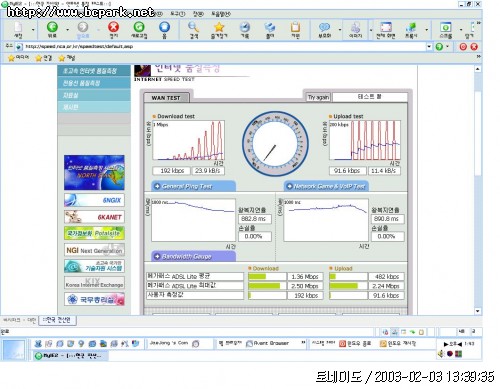The image size is (500, 389).
Task: Open the address bar URL dropdown
Action: click(429, 47)
